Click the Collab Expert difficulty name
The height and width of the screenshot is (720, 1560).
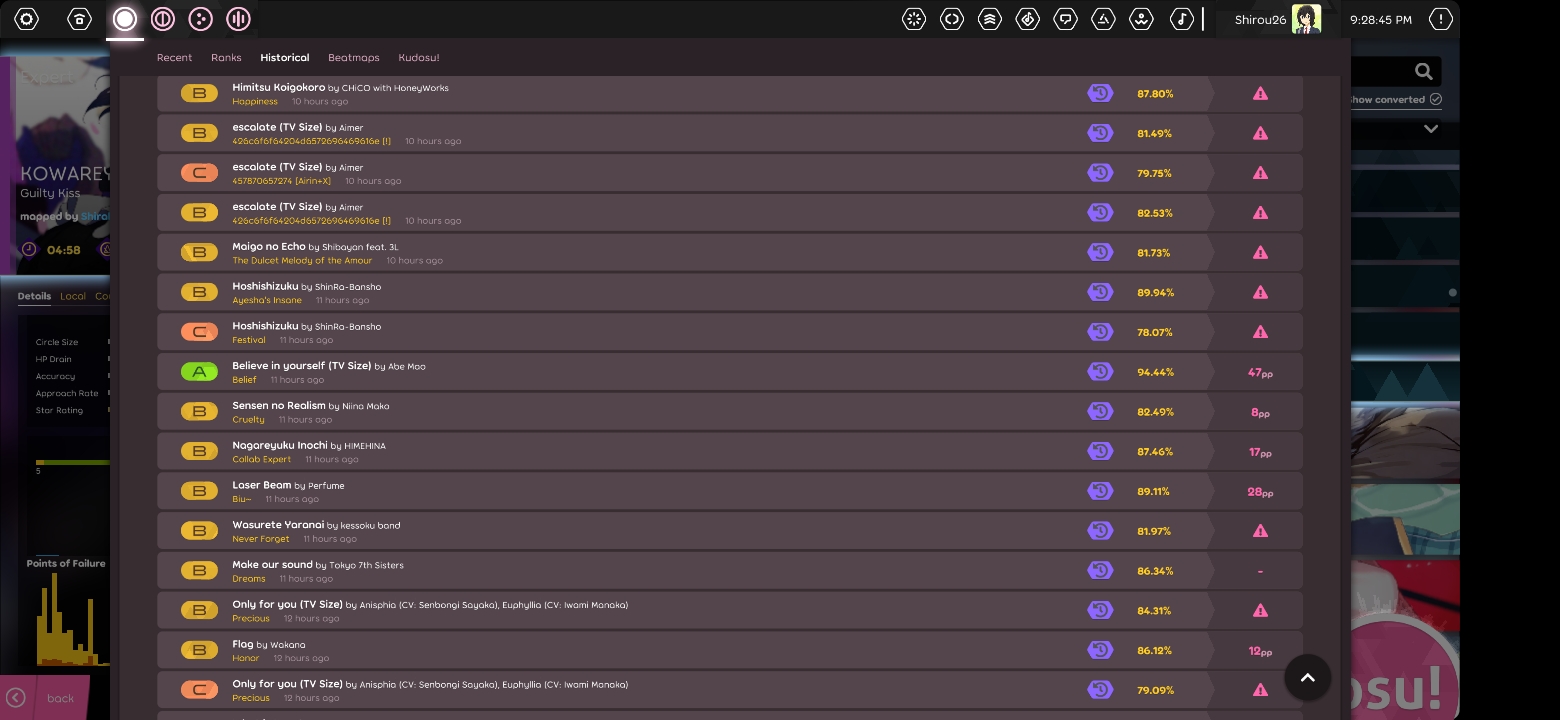pos(262,459)
